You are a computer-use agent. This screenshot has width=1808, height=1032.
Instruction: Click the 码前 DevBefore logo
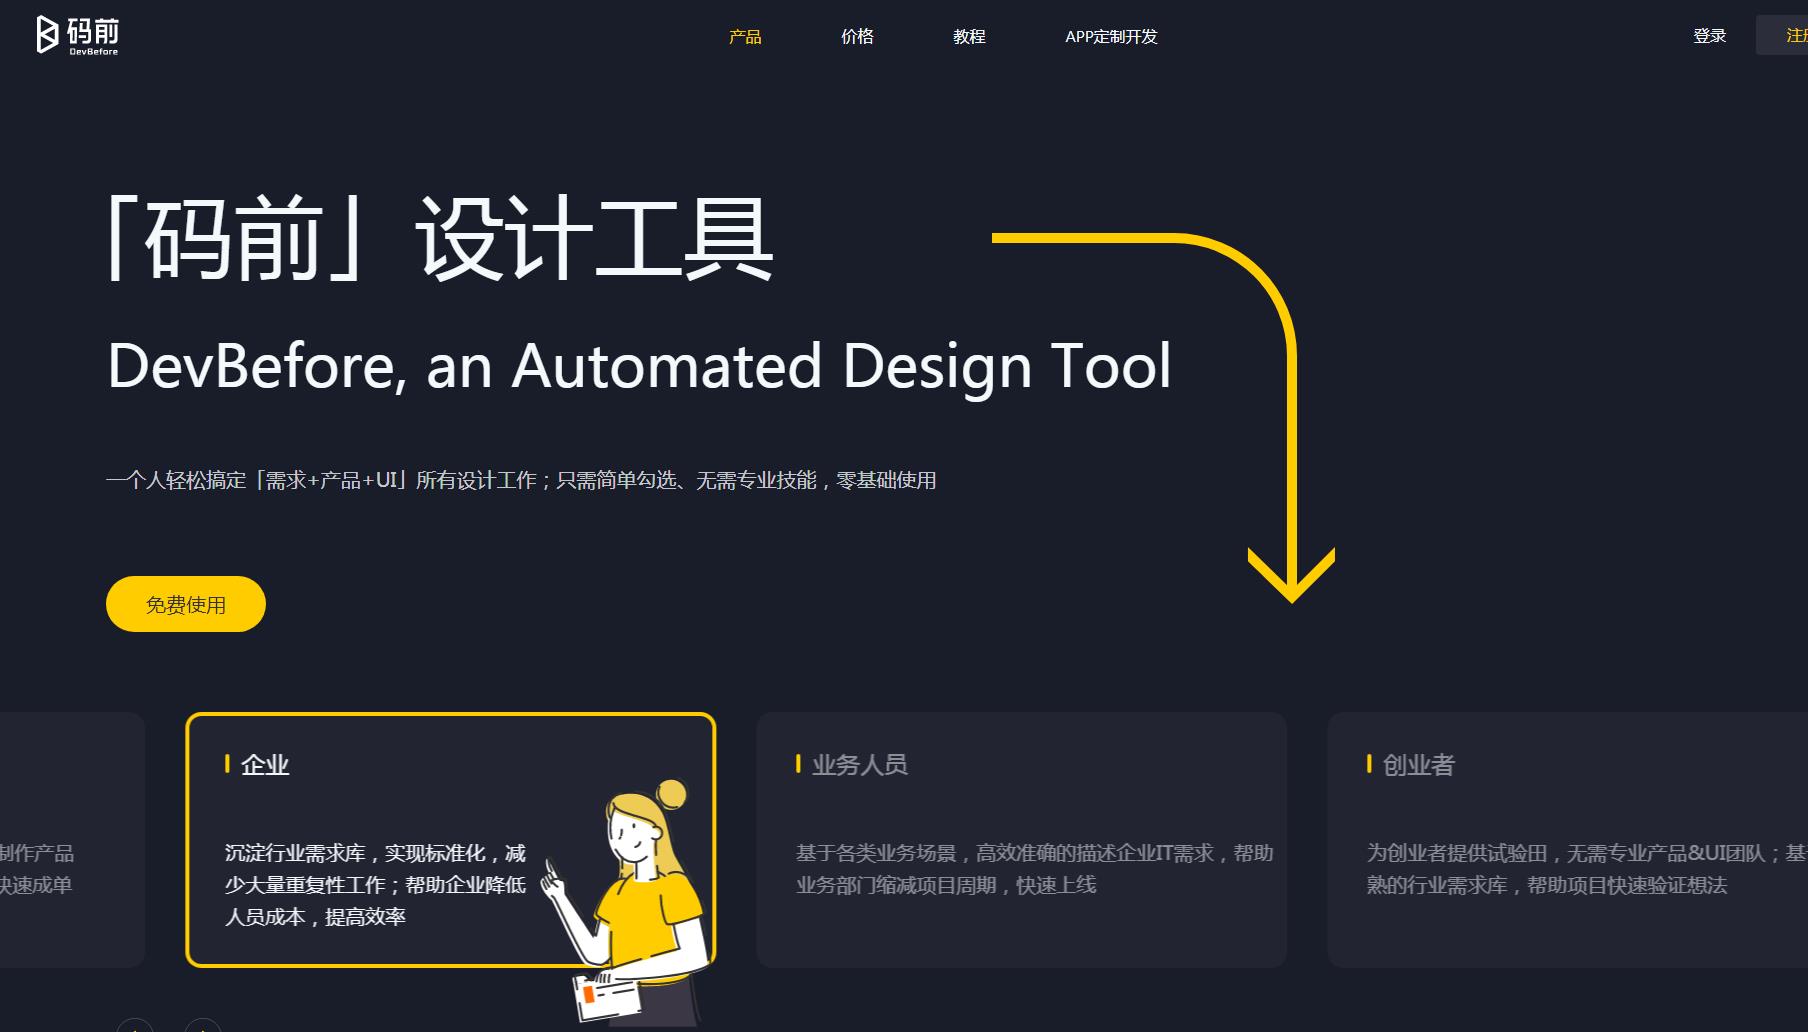click(x=77, y=35)
